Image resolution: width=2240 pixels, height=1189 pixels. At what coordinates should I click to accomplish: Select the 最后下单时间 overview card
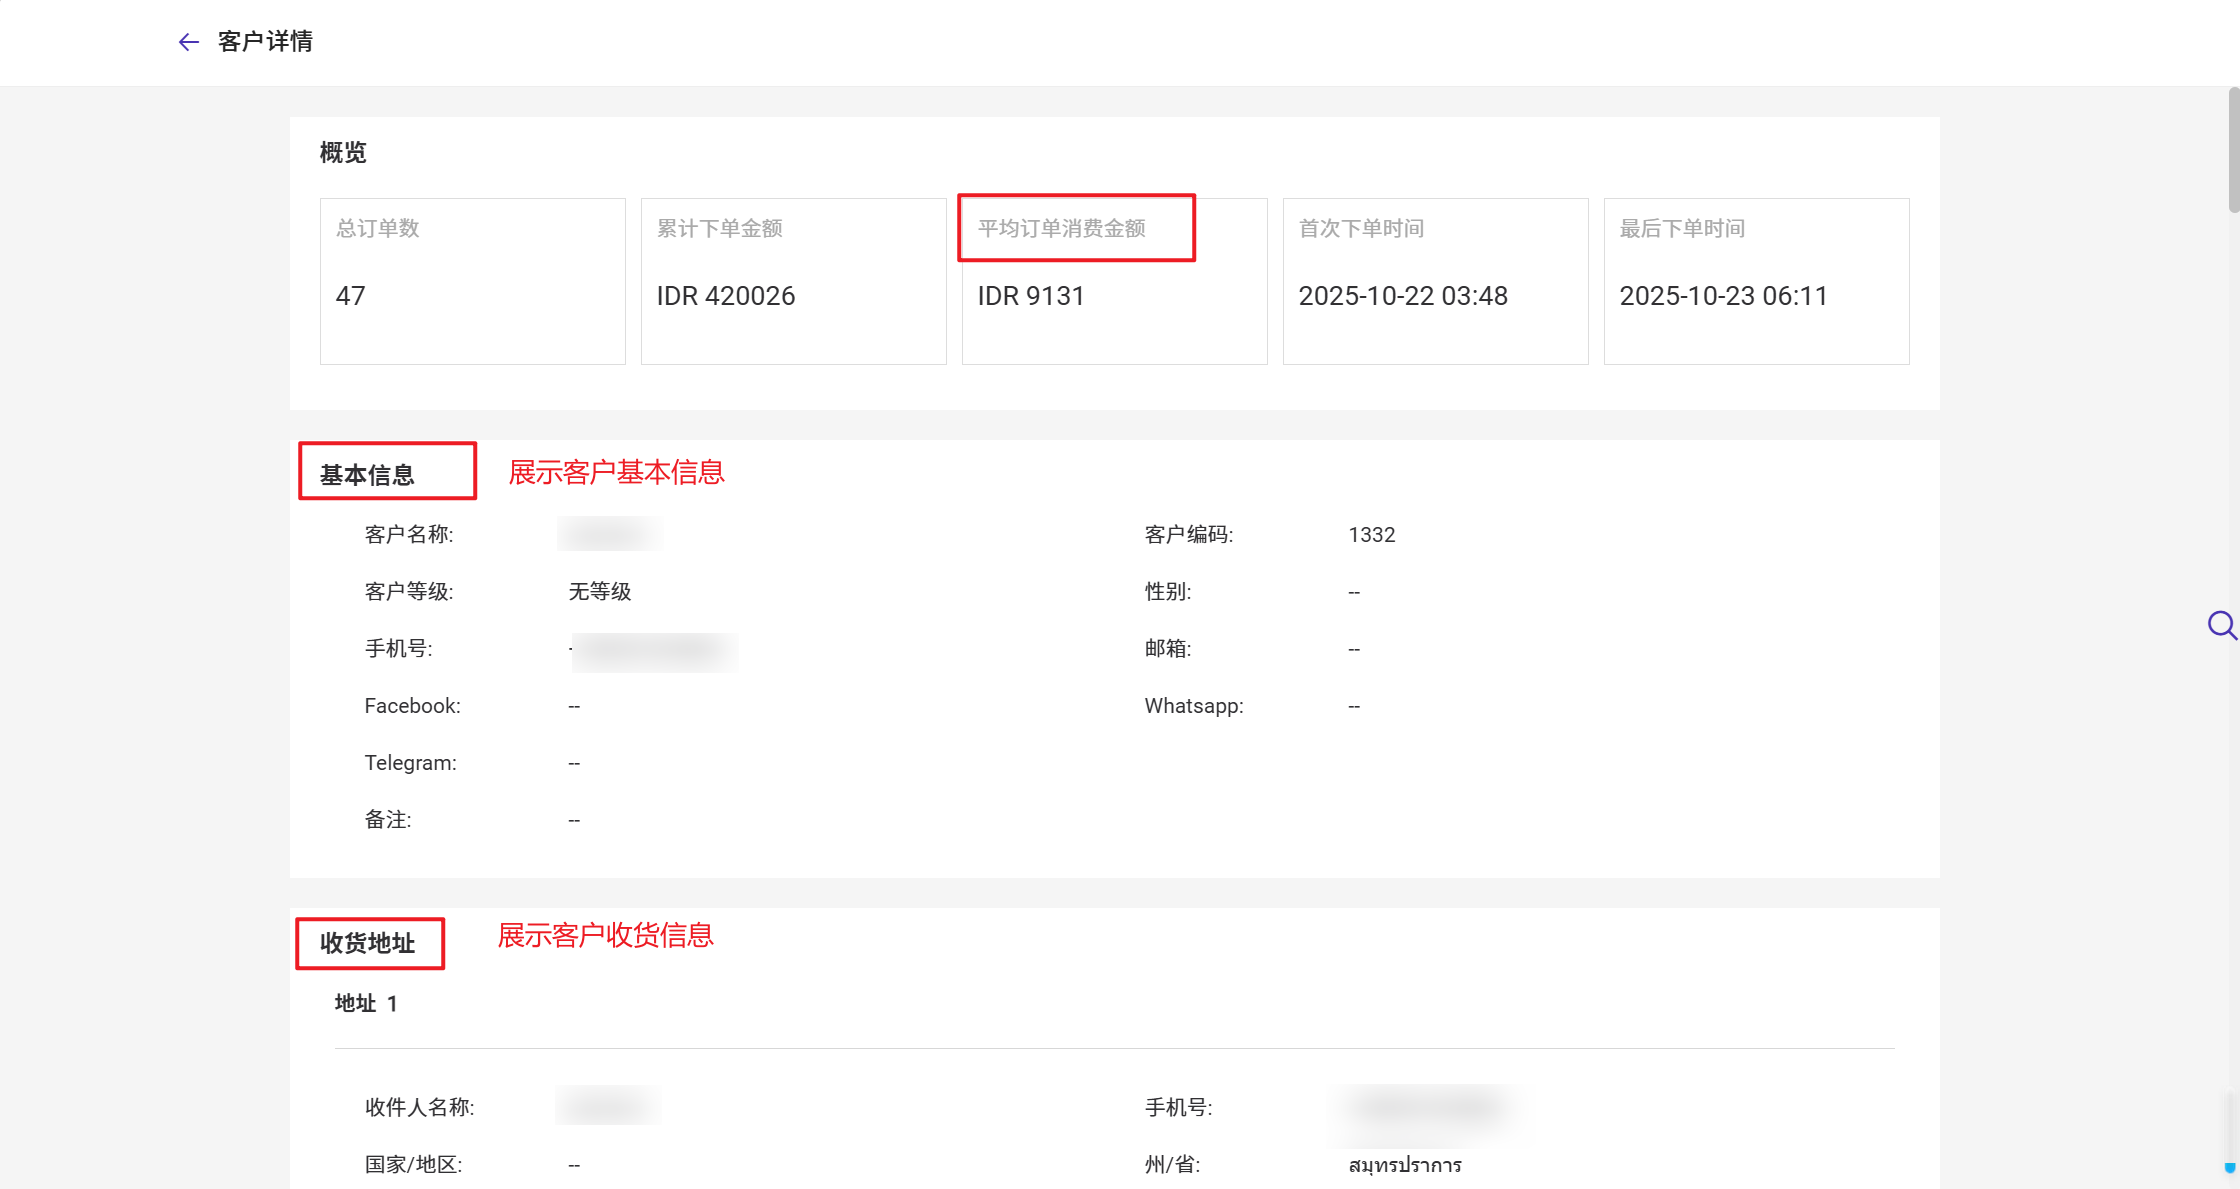(x=1756, y=281)
